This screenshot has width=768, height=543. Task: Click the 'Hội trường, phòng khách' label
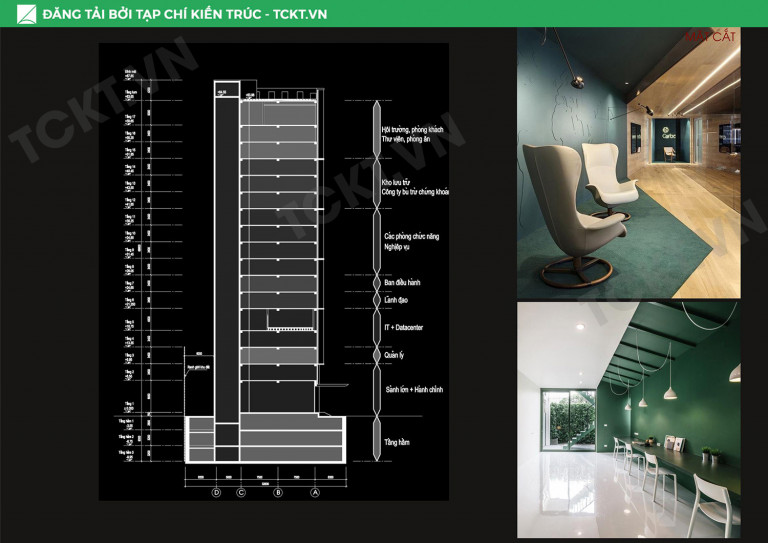[x=411, y=129]
